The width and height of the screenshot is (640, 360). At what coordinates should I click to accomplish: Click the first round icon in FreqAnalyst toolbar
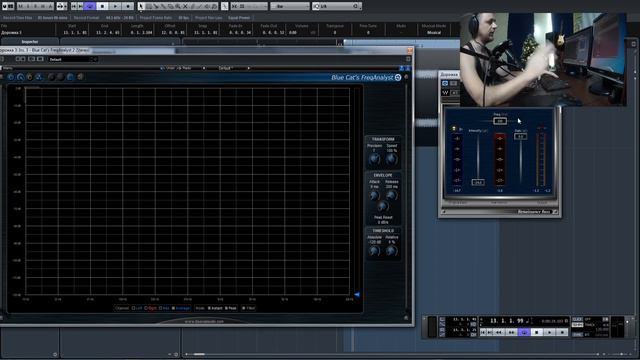pyautogui.click(x=11, y=77)
